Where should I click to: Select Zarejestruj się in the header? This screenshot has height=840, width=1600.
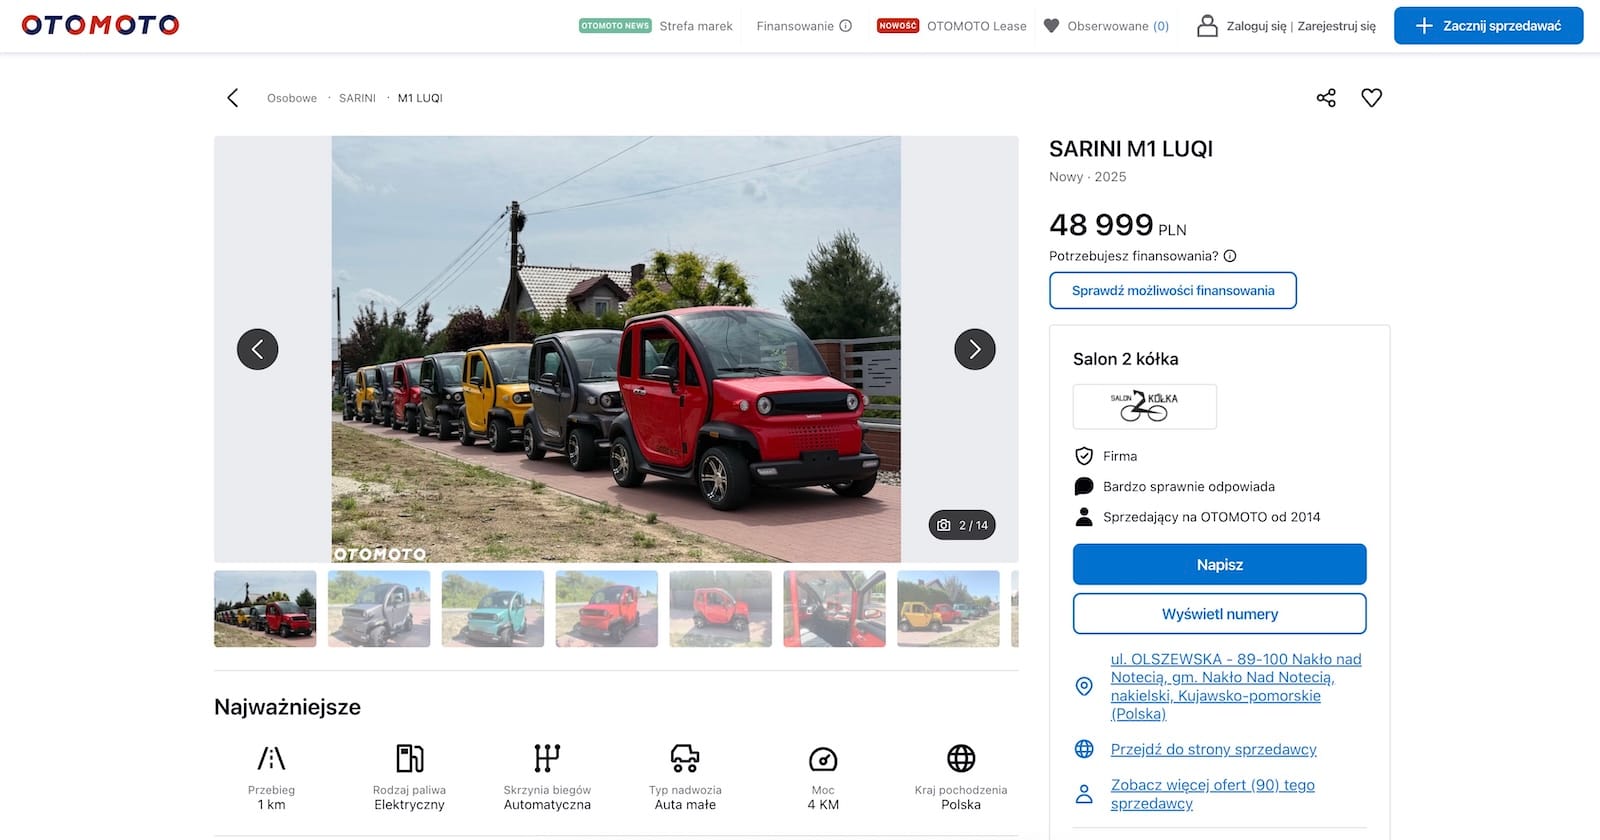[x=1337, y=26]
